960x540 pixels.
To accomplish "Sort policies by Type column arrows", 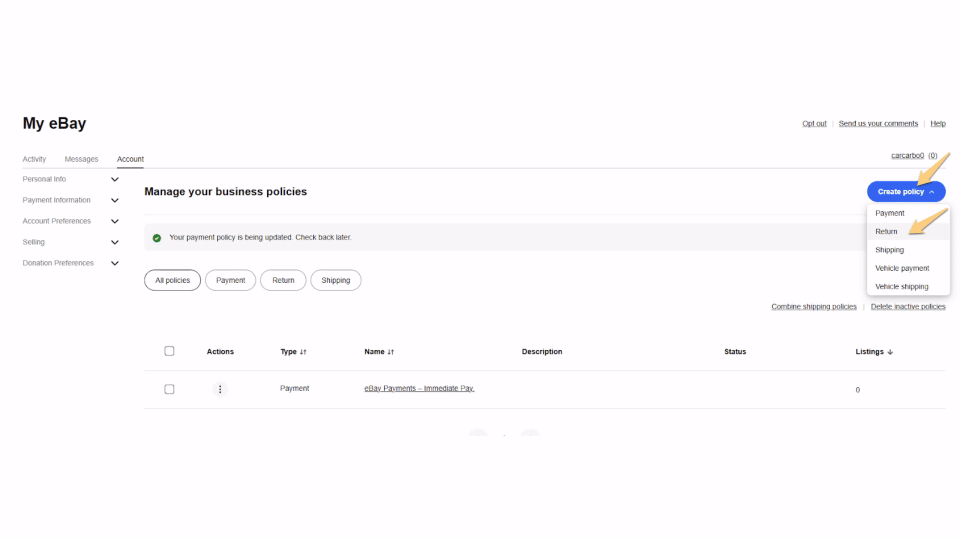I will coord(303,352).
